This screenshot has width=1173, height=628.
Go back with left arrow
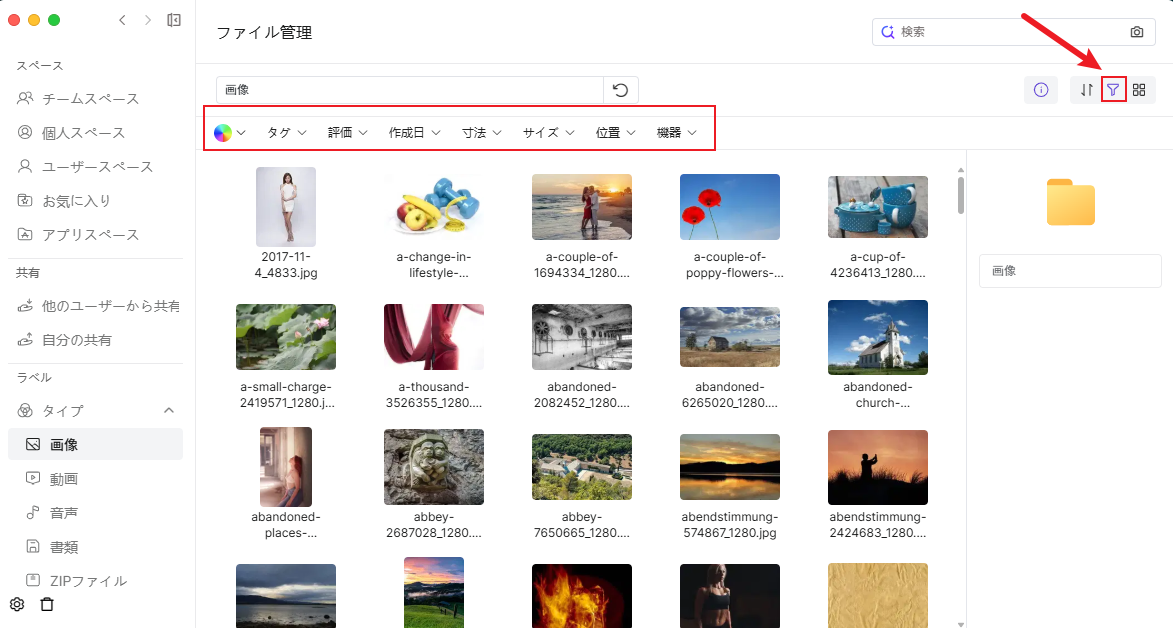click(x=122, y=20)
